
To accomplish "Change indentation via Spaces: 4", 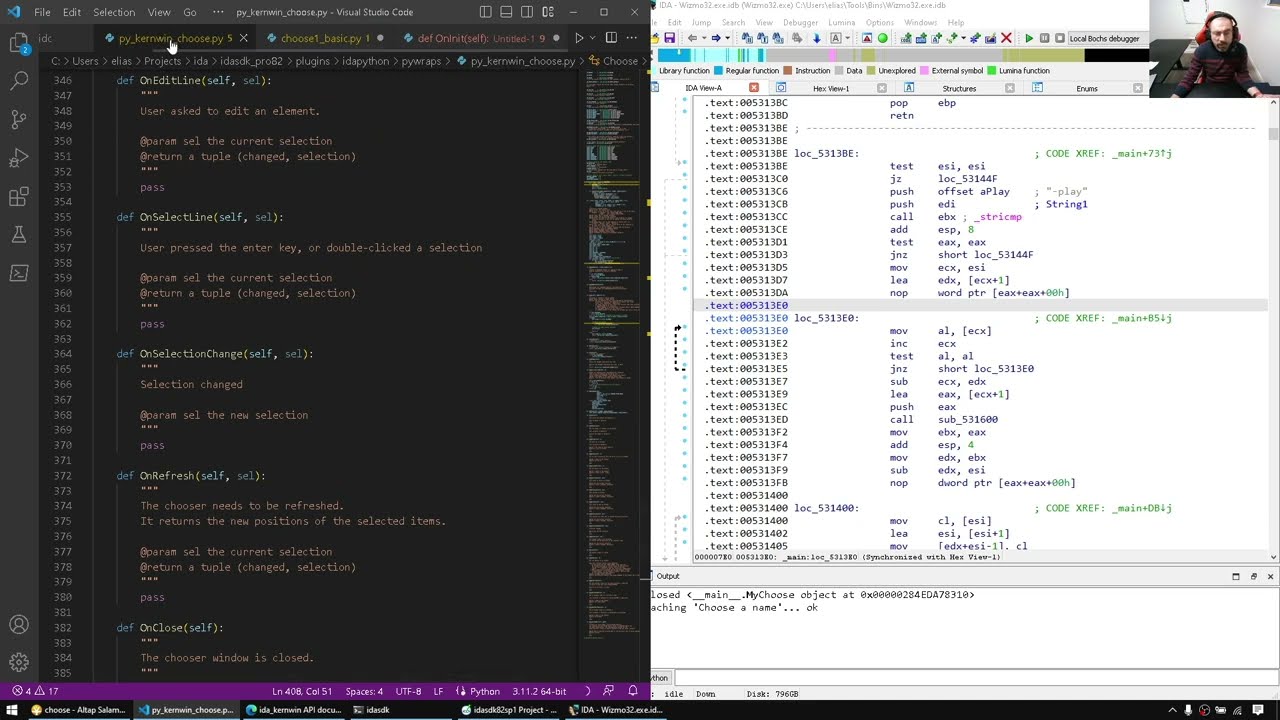I will (364, 691).
